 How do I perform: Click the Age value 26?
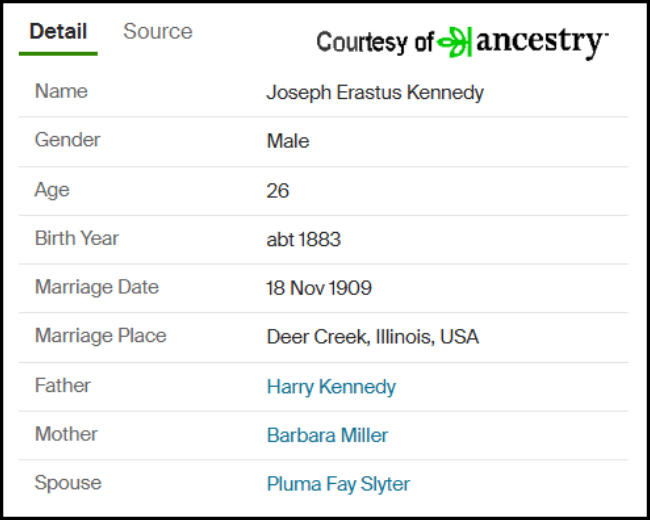pyautogui.click(x=277, y=191)
